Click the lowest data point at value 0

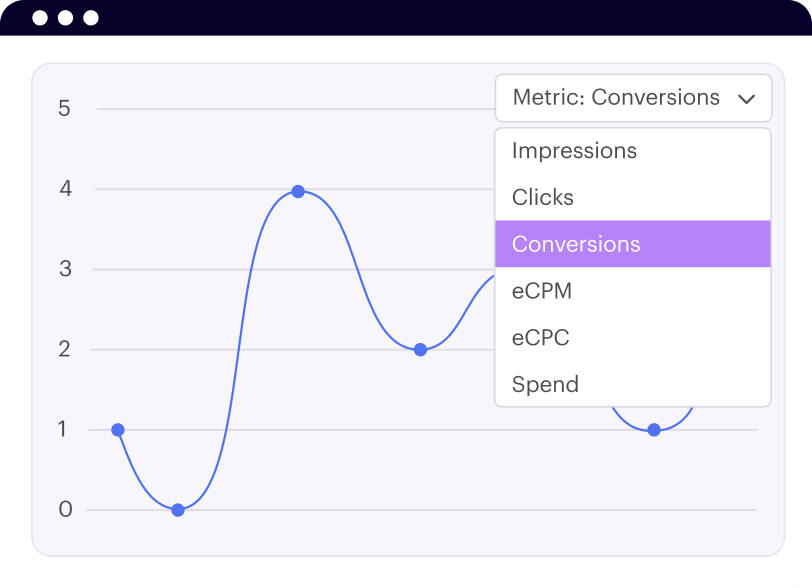coord(178,510)
